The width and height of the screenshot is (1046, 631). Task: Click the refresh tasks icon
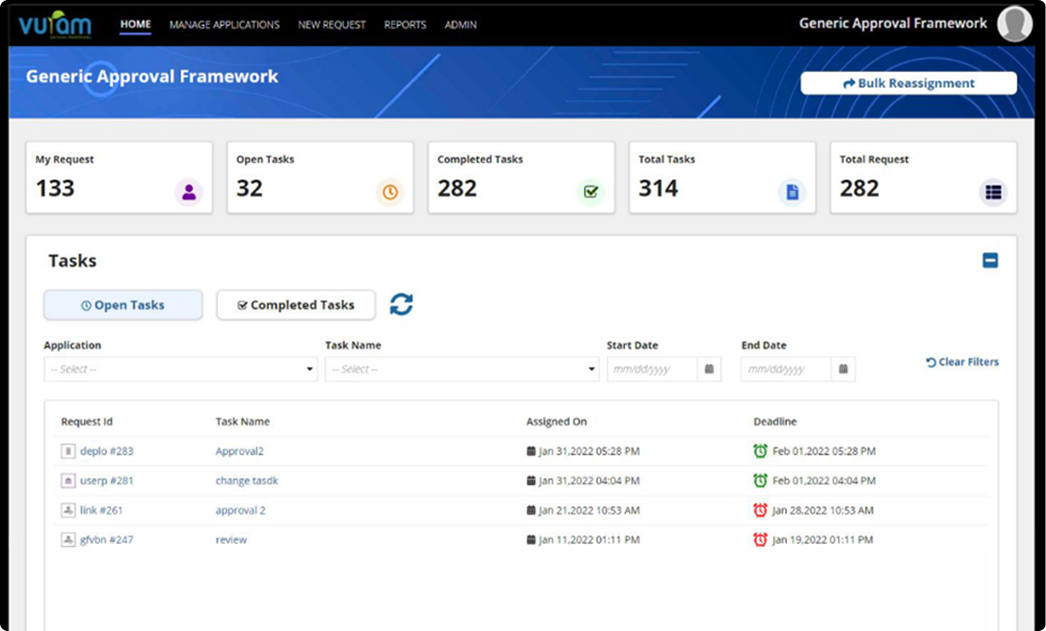click(401, 305)
